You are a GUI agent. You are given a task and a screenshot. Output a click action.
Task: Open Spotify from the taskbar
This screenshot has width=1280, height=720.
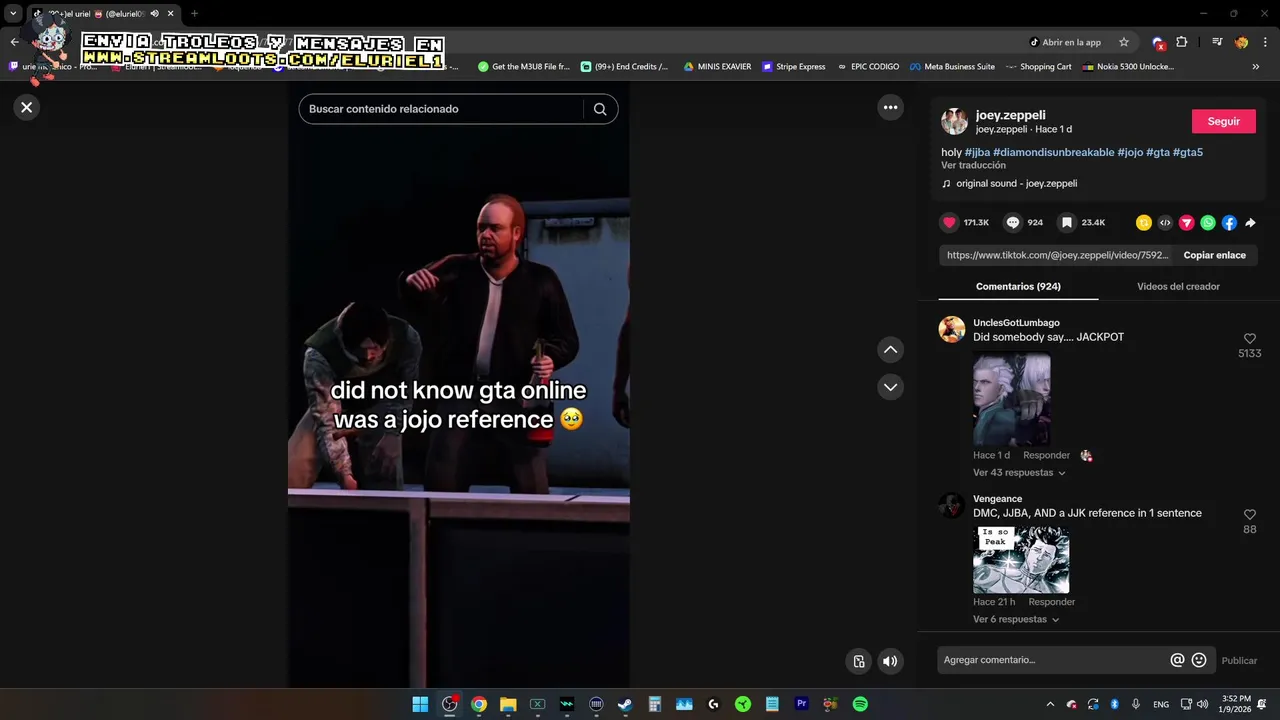click(x=860, y=704)
